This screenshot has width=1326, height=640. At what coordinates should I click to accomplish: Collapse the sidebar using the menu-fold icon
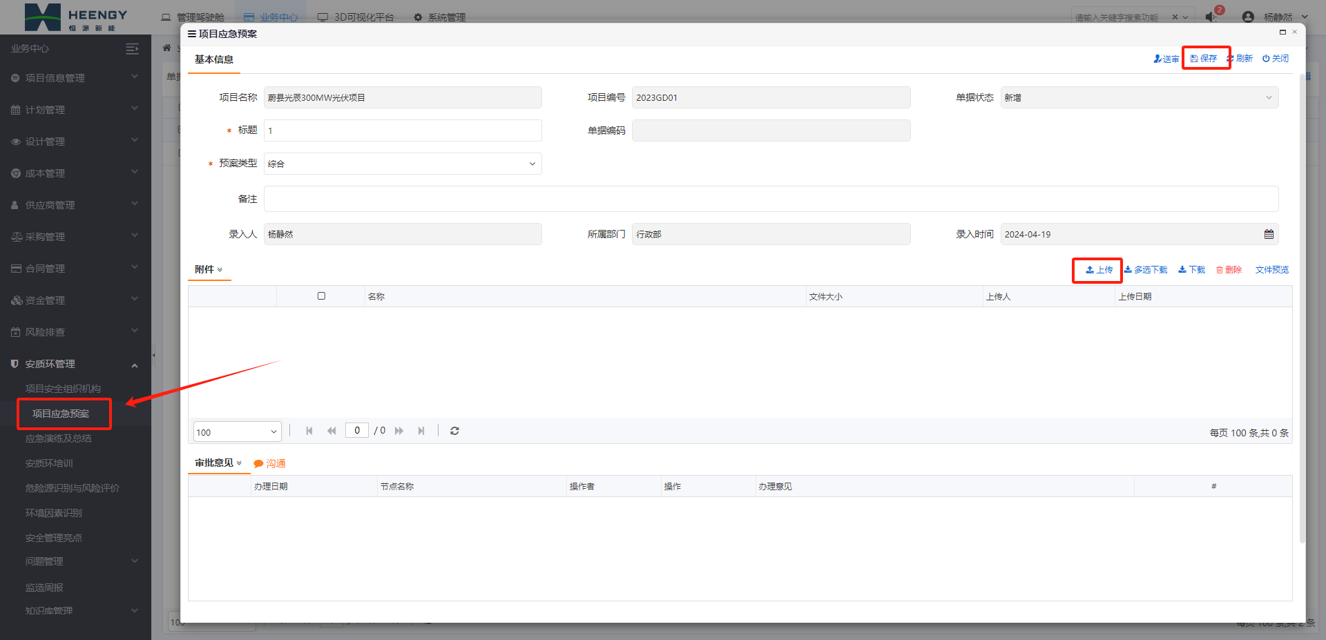[x=132, y=48]
